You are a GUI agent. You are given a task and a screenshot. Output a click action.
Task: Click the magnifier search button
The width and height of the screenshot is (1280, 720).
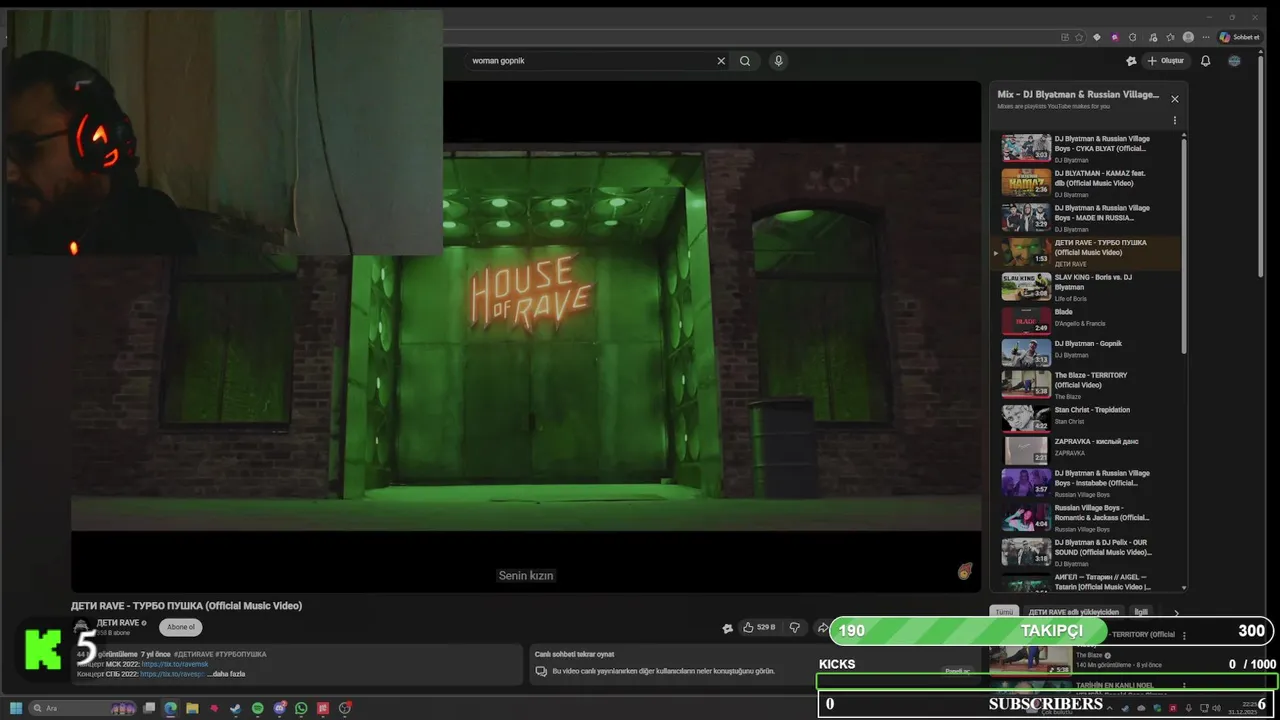point(745,61)
